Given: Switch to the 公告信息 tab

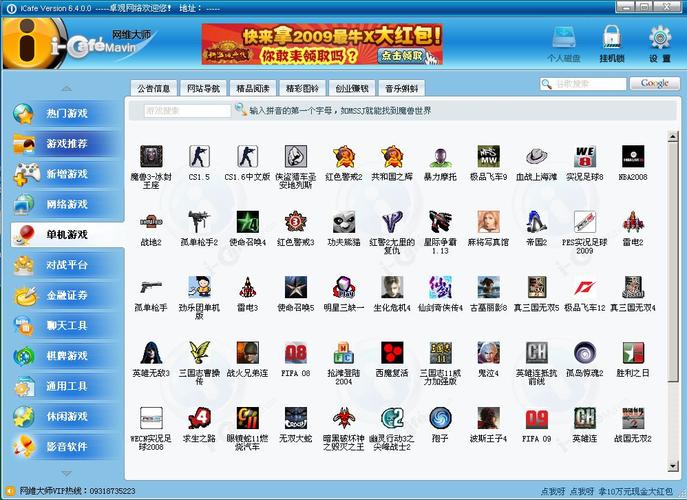Looking at the screenshot, I should click(x=154, y=89).
